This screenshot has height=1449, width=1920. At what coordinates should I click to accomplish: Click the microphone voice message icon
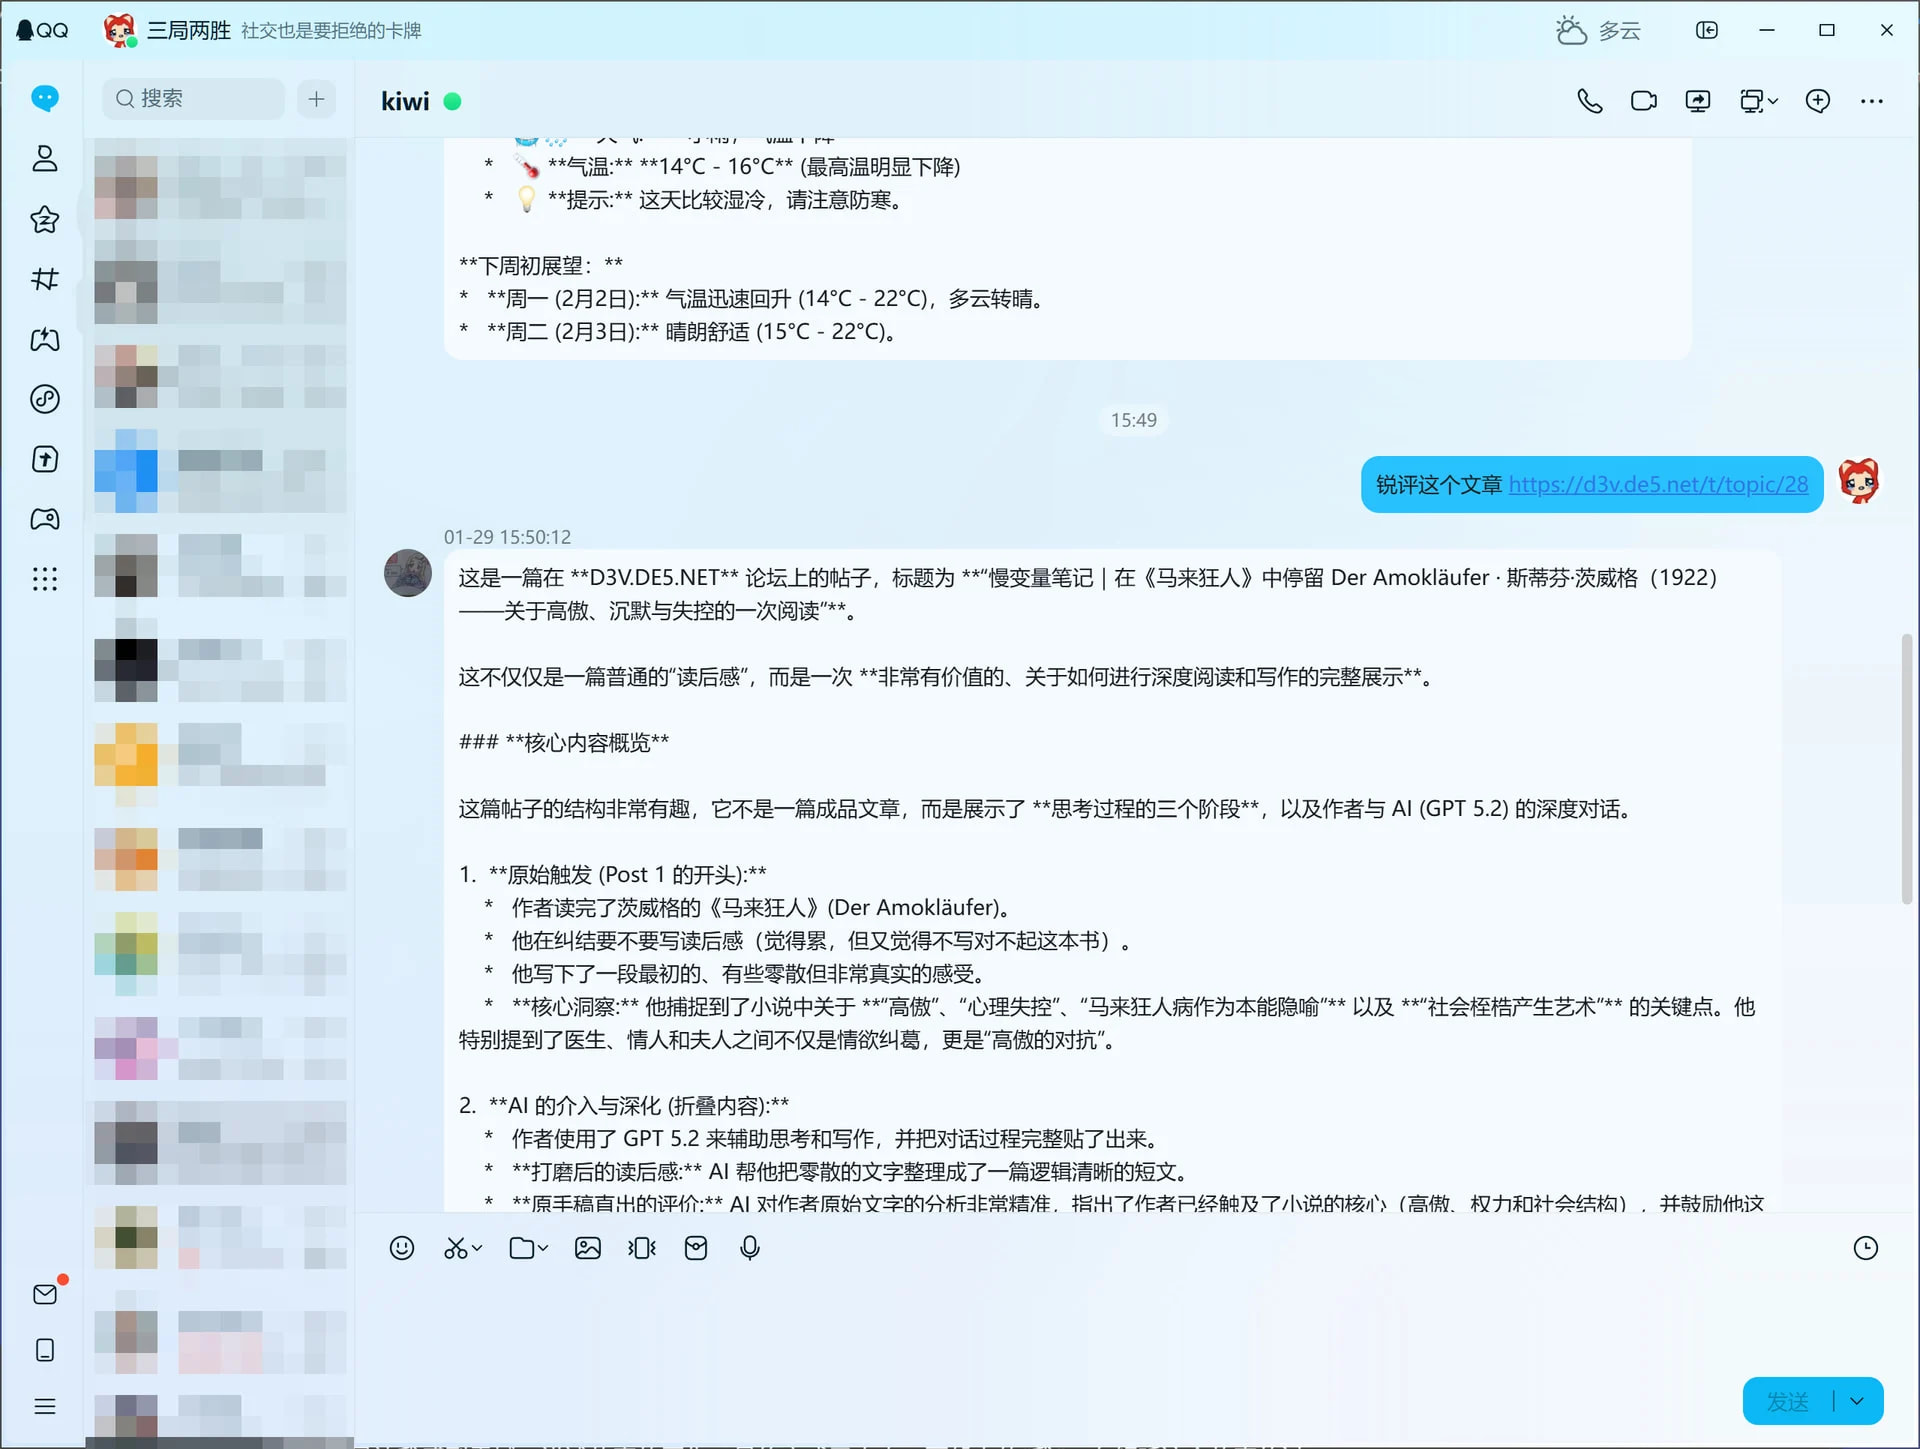point(750,1248)
